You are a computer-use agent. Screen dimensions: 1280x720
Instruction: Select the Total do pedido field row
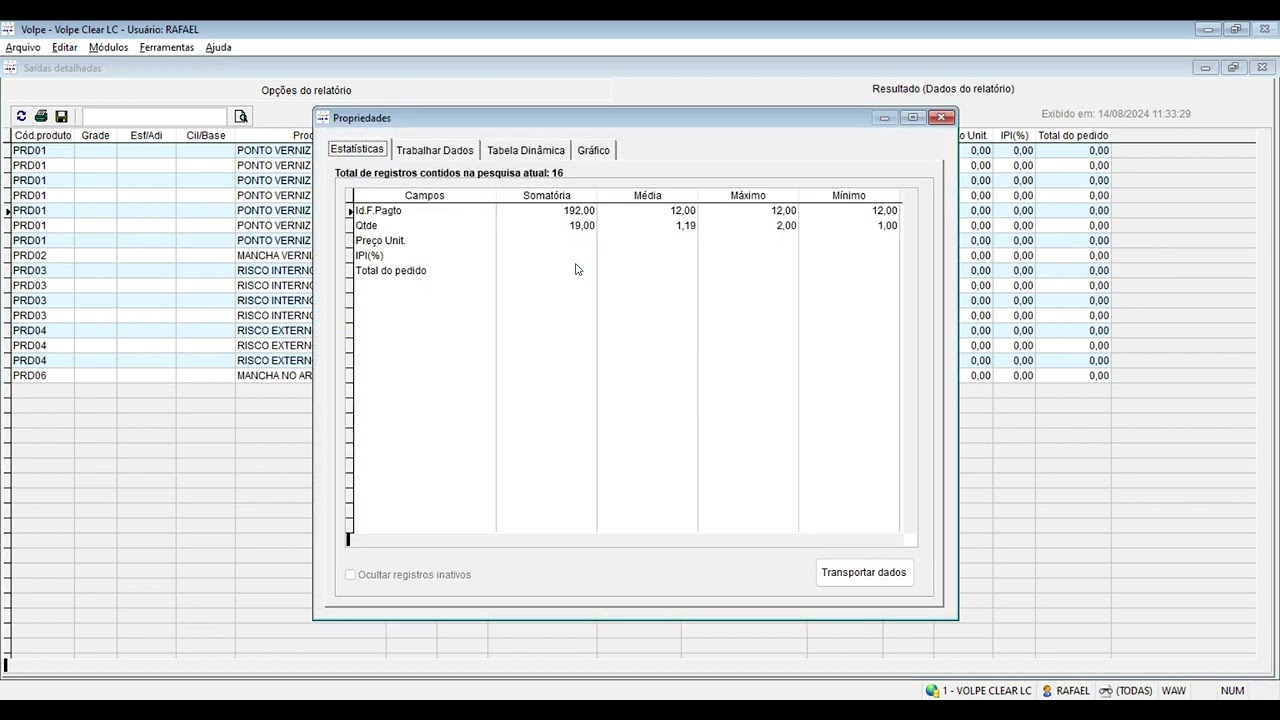tap(627, 270)
